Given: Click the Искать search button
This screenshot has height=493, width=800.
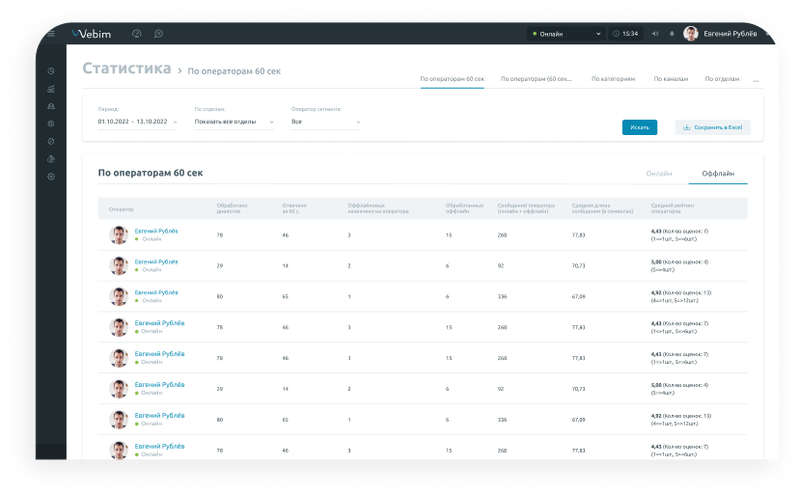Looking at the screenshot, I should click(x=639, y=127).
